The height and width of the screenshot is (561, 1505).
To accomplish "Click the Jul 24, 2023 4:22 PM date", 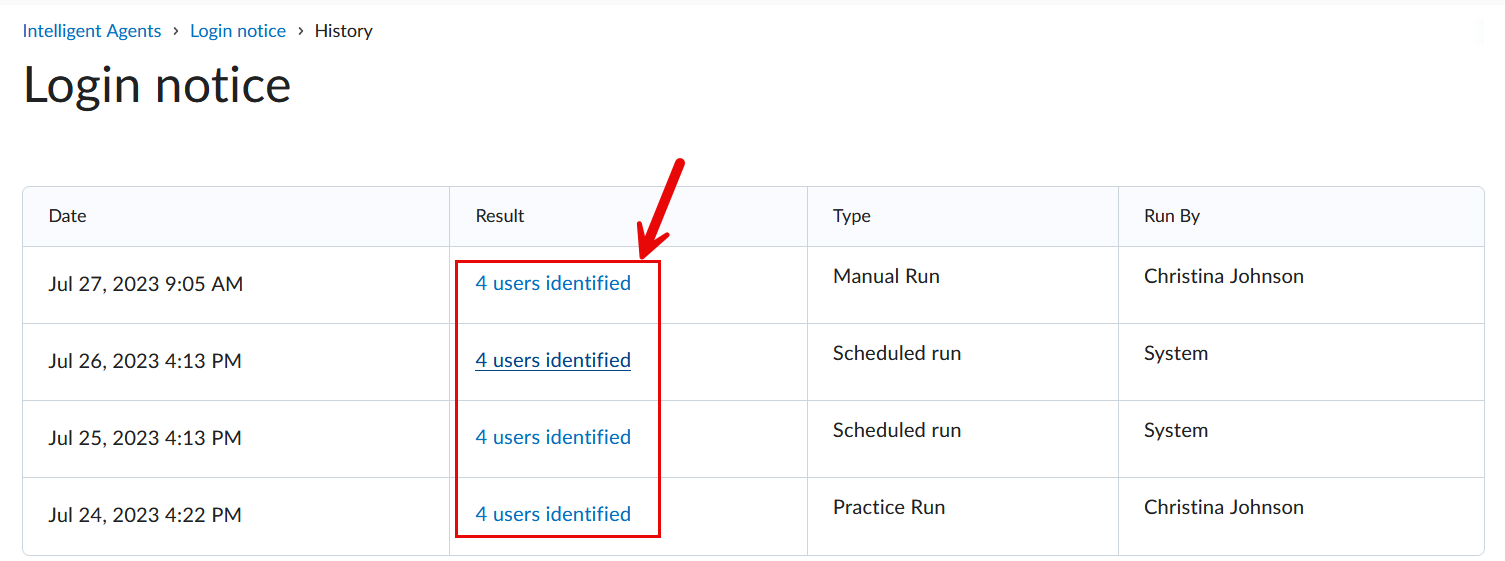I will 145,515.
